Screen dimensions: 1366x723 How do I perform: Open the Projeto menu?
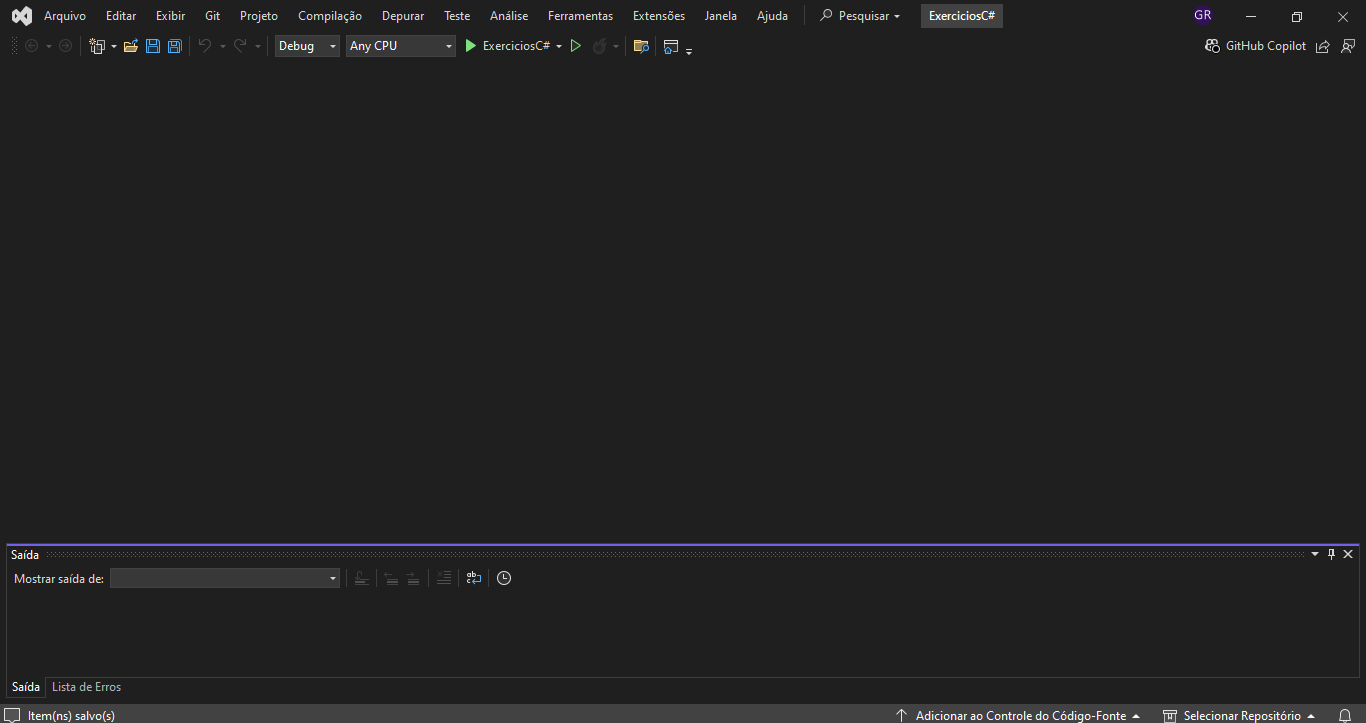click(259, 16)
